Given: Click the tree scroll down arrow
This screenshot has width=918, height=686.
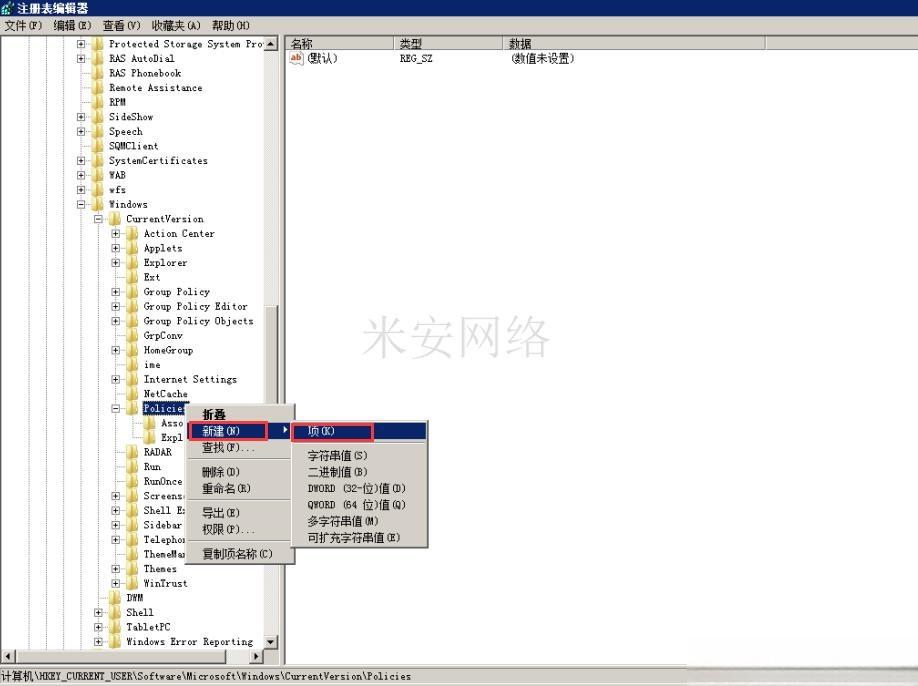Looking at the screenshot, I should tap(270, 642).
